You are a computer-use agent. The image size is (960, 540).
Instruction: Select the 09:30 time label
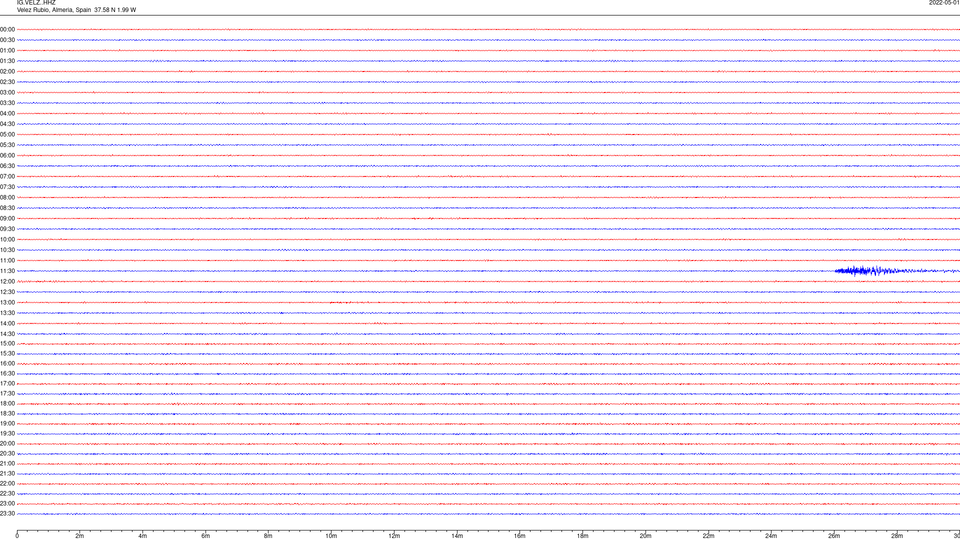pyautogui.click(x=7, y=229)
